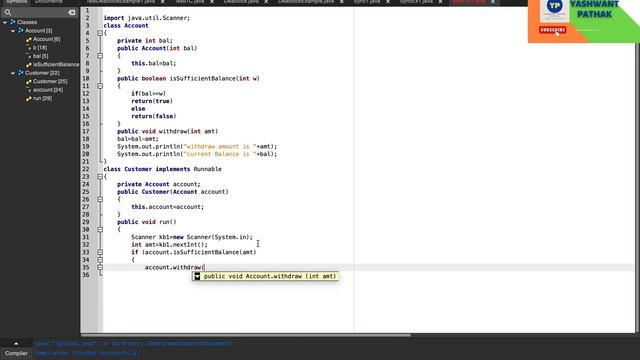Click the Customer [22] class icon
Image resolution: width=640 pixels, height=360 pixels.
(x=21, y=73)
